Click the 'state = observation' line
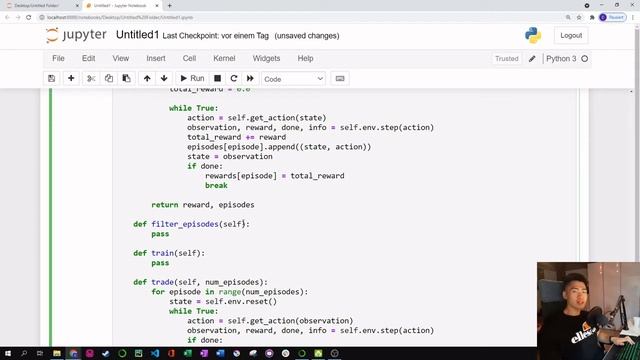The height and width of the screenshot is (360, 640). click(x=230, y=157)
